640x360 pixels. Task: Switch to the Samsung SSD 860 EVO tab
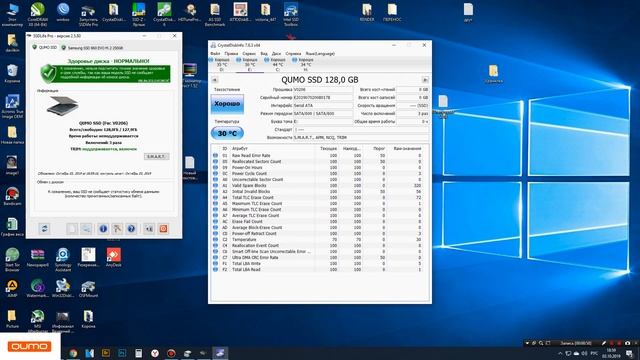[92, 48]
